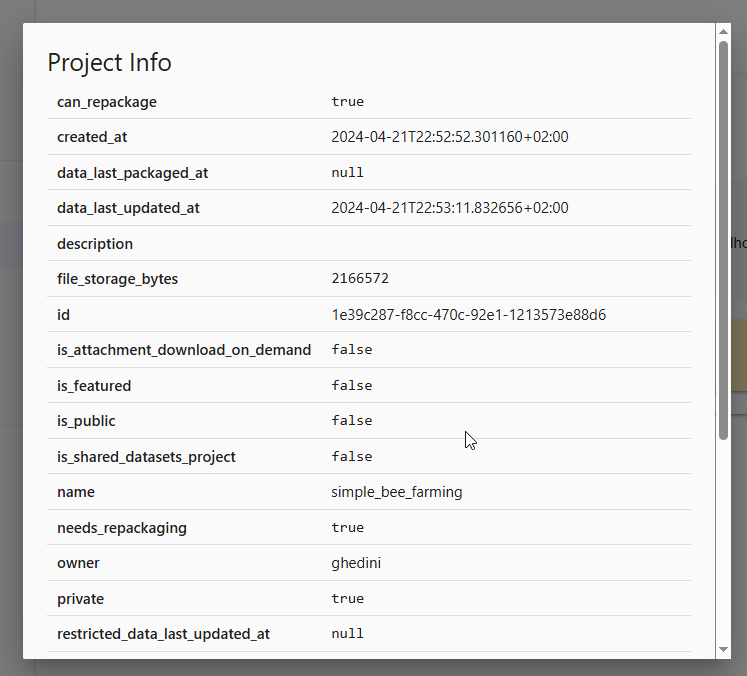Select the data_last_packaged_at label
This screenshot has height=676, width=747.
click(132, 173)
